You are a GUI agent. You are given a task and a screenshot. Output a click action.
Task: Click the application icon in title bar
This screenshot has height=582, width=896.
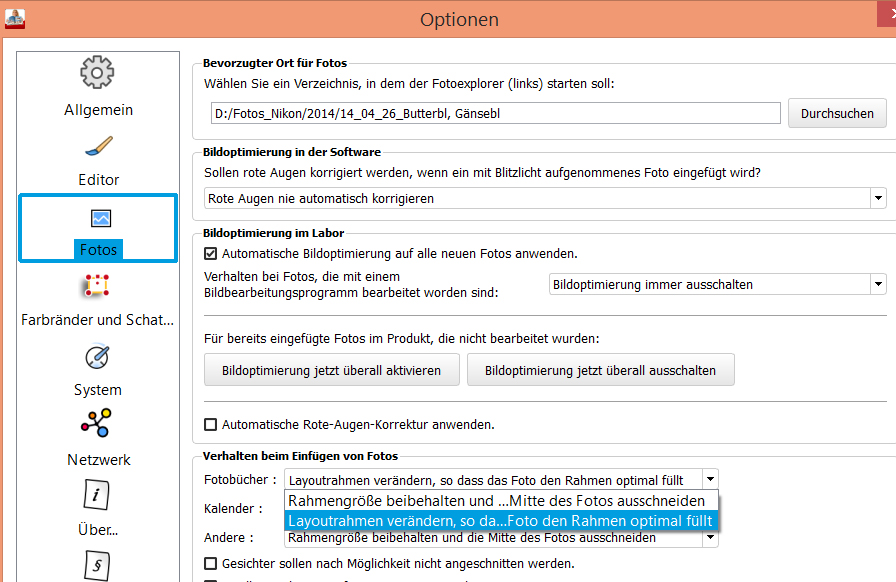pos(15,17)
